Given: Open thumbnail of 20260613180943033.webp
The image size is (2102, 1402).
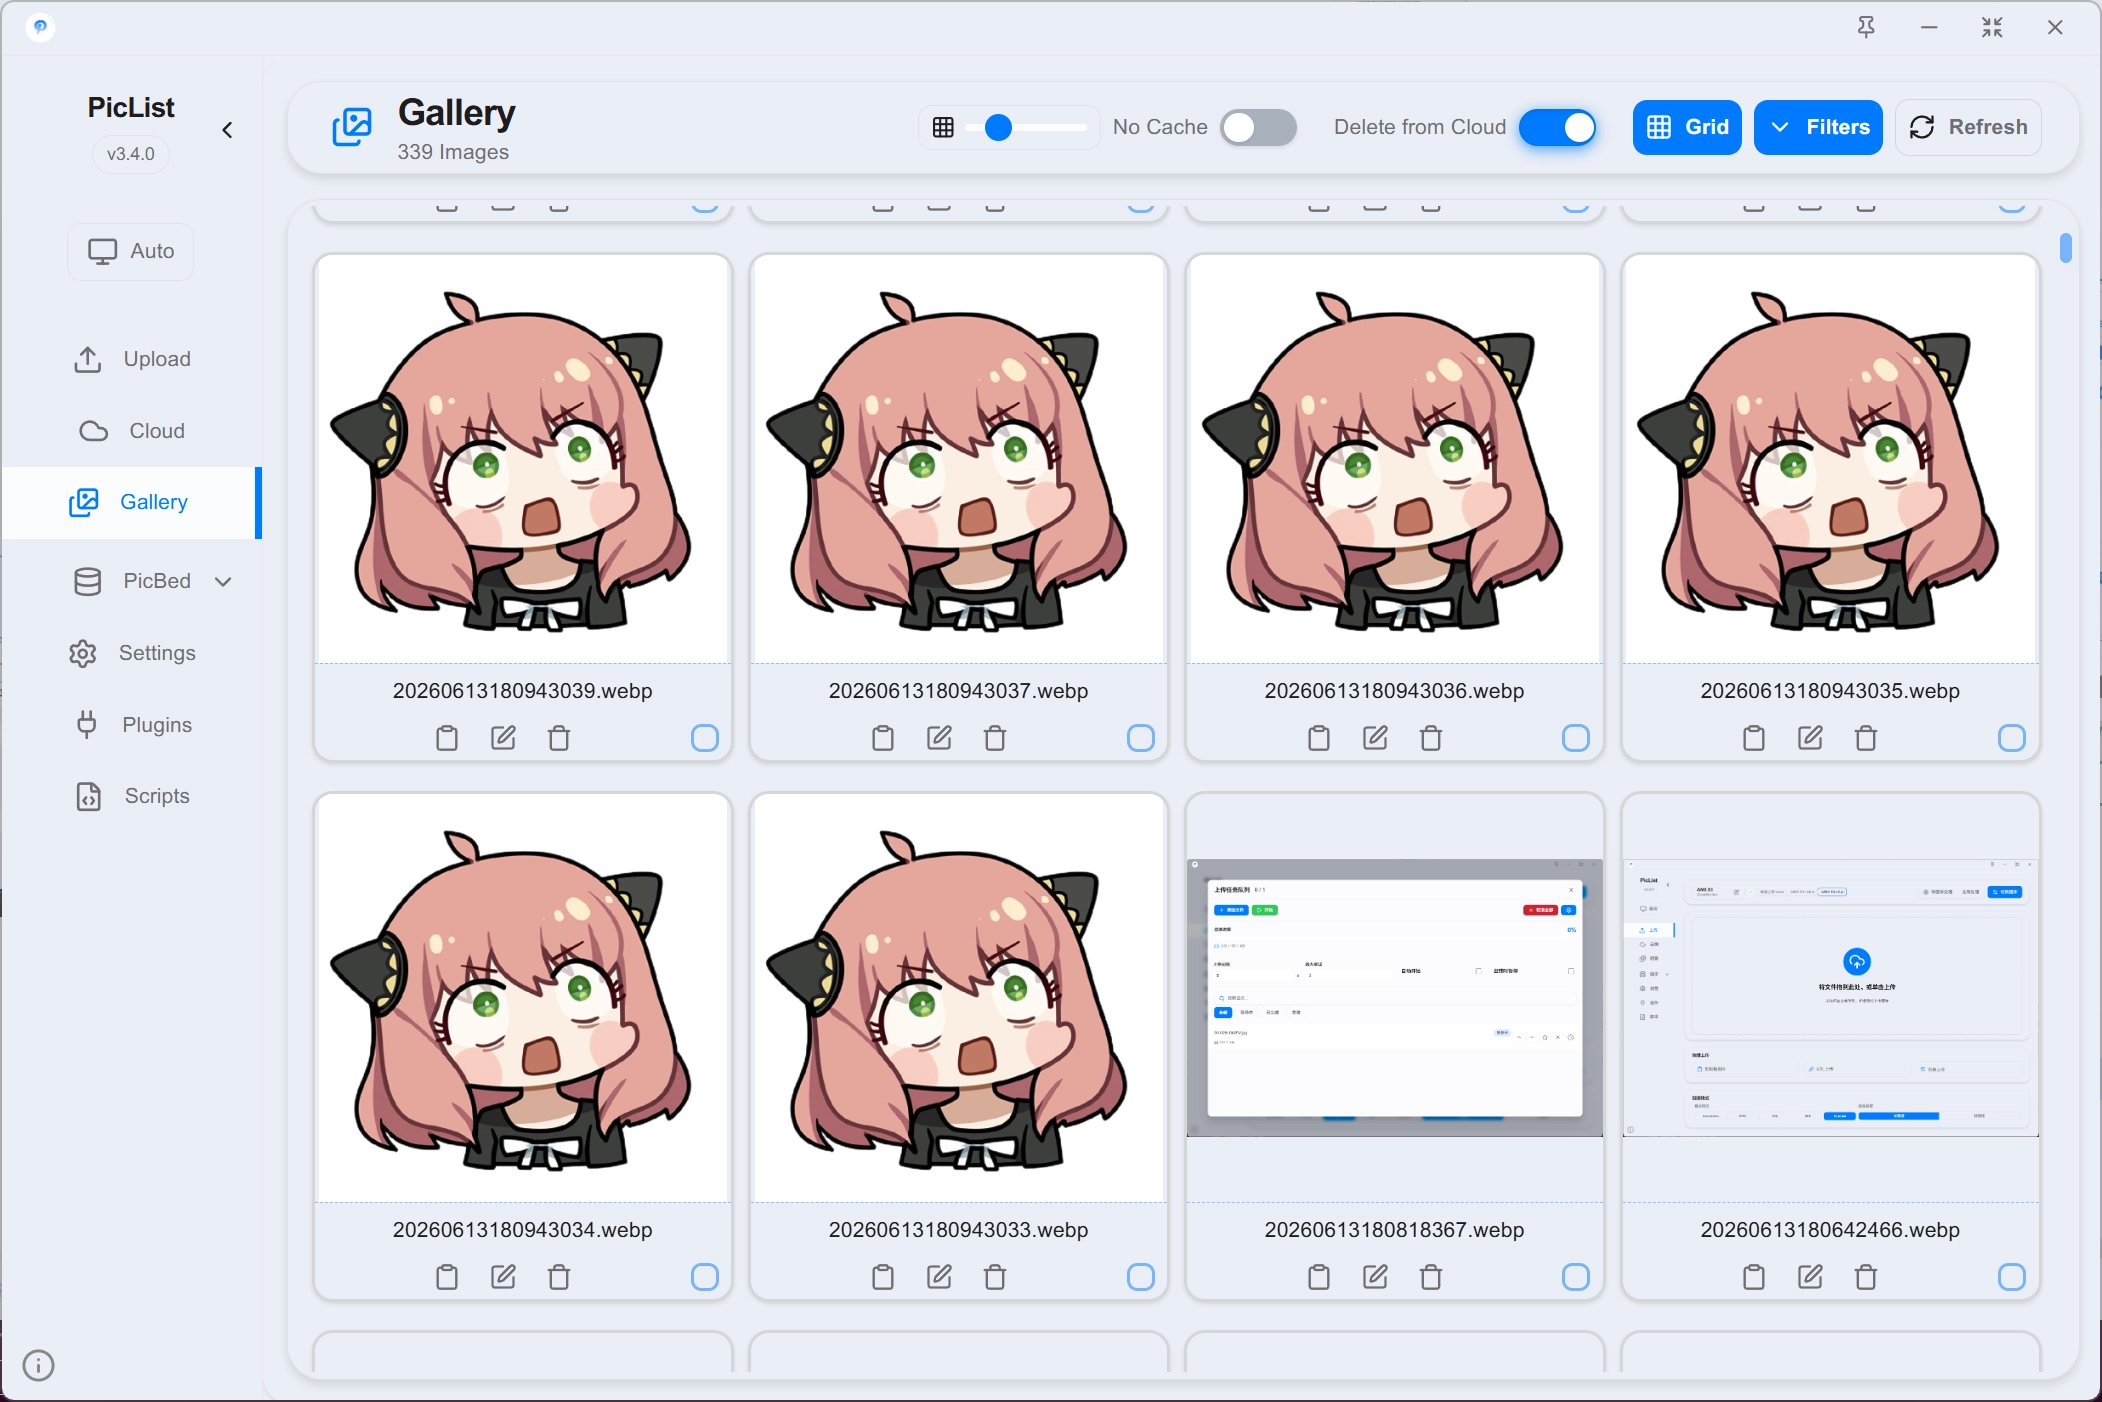Looking at the screenshot, I should (959, 998).
